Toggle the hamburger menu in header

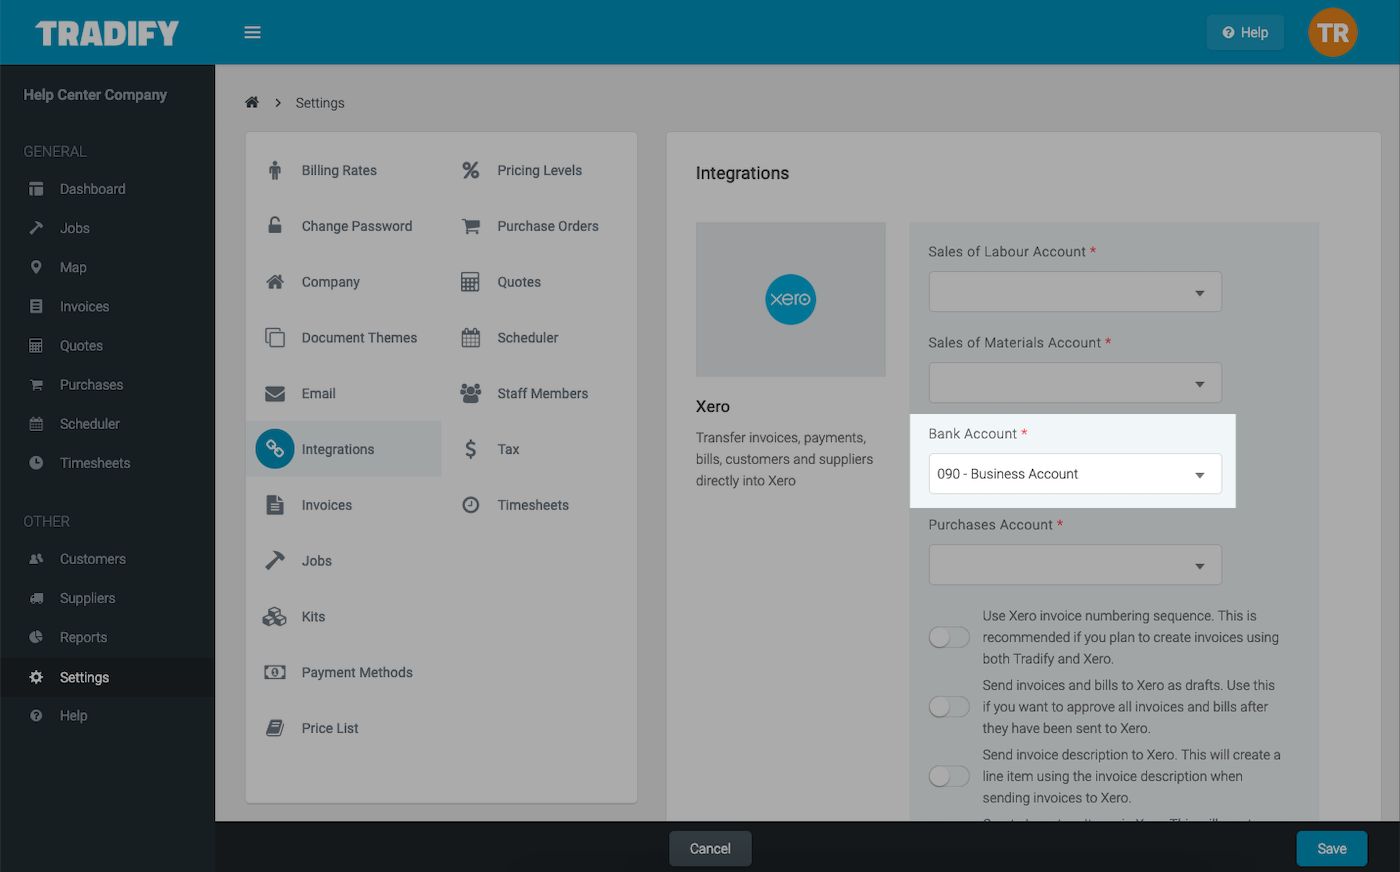point(252,33)
